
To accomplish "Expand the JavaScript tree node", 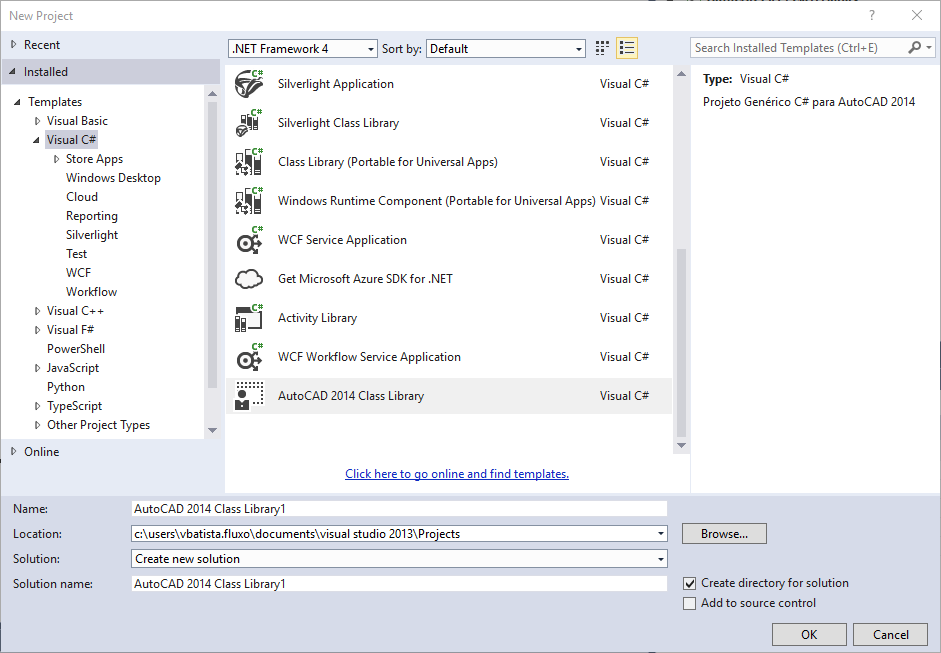I will point(37,368).
